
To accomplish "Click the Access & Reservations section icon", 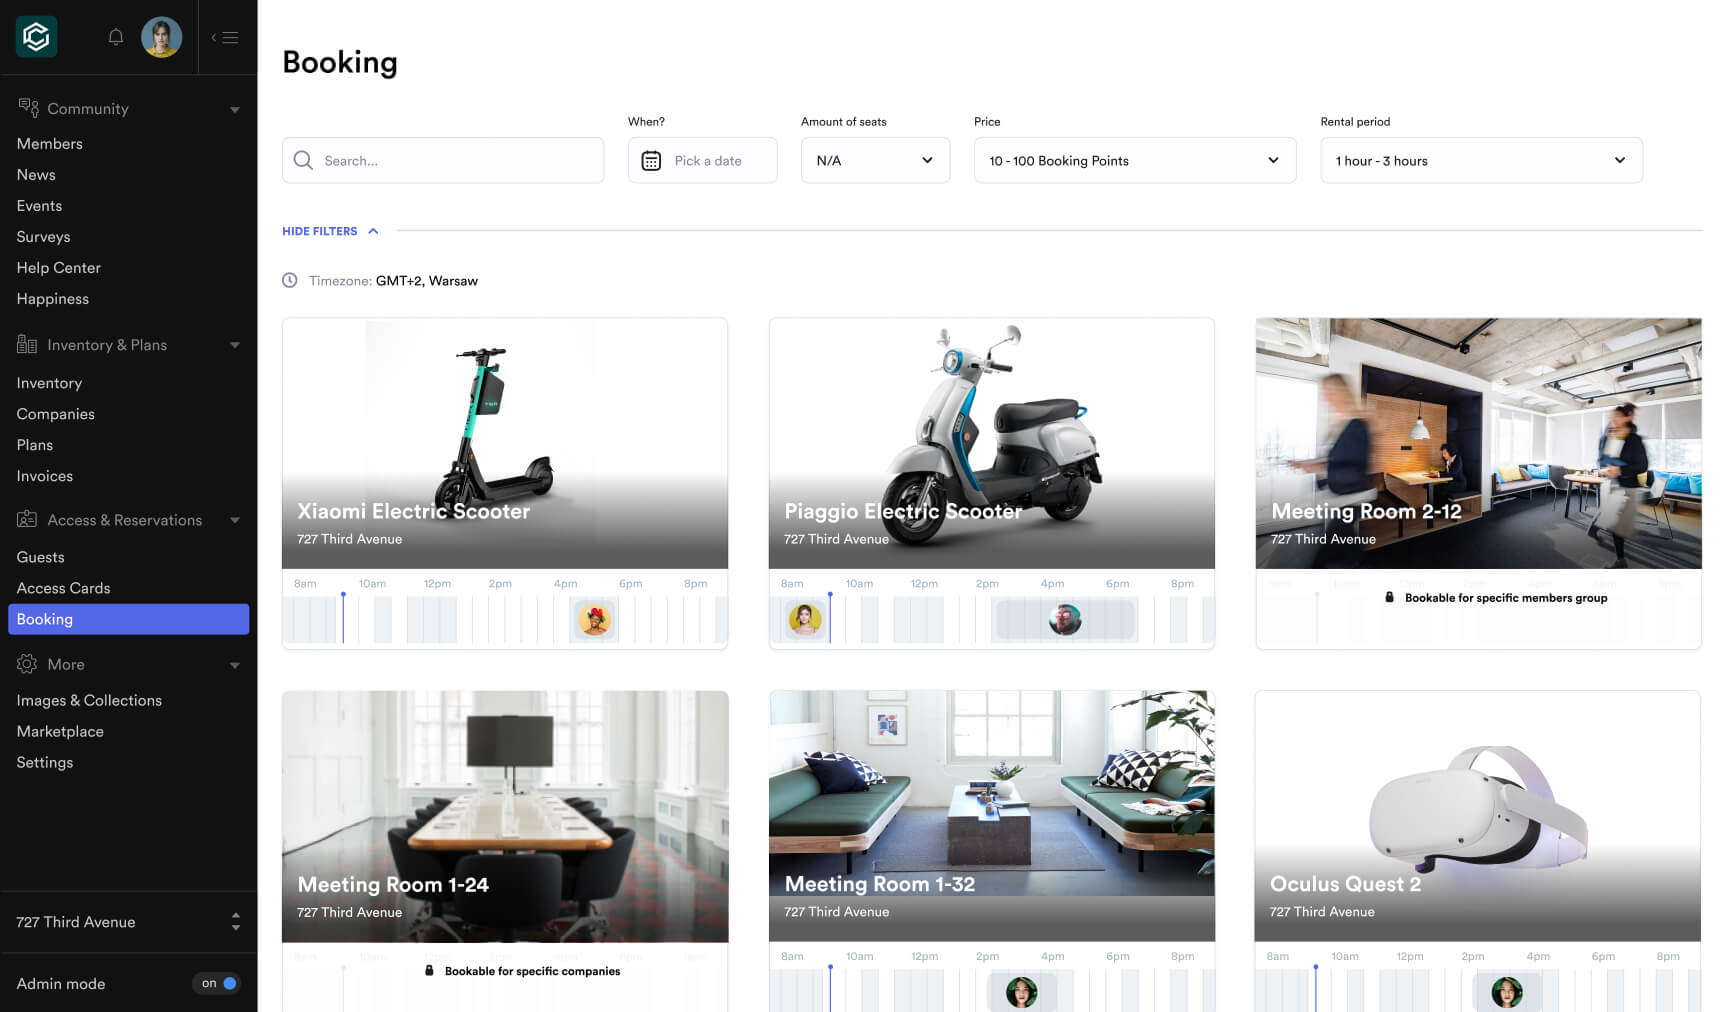I will click(x=27, y=519).
